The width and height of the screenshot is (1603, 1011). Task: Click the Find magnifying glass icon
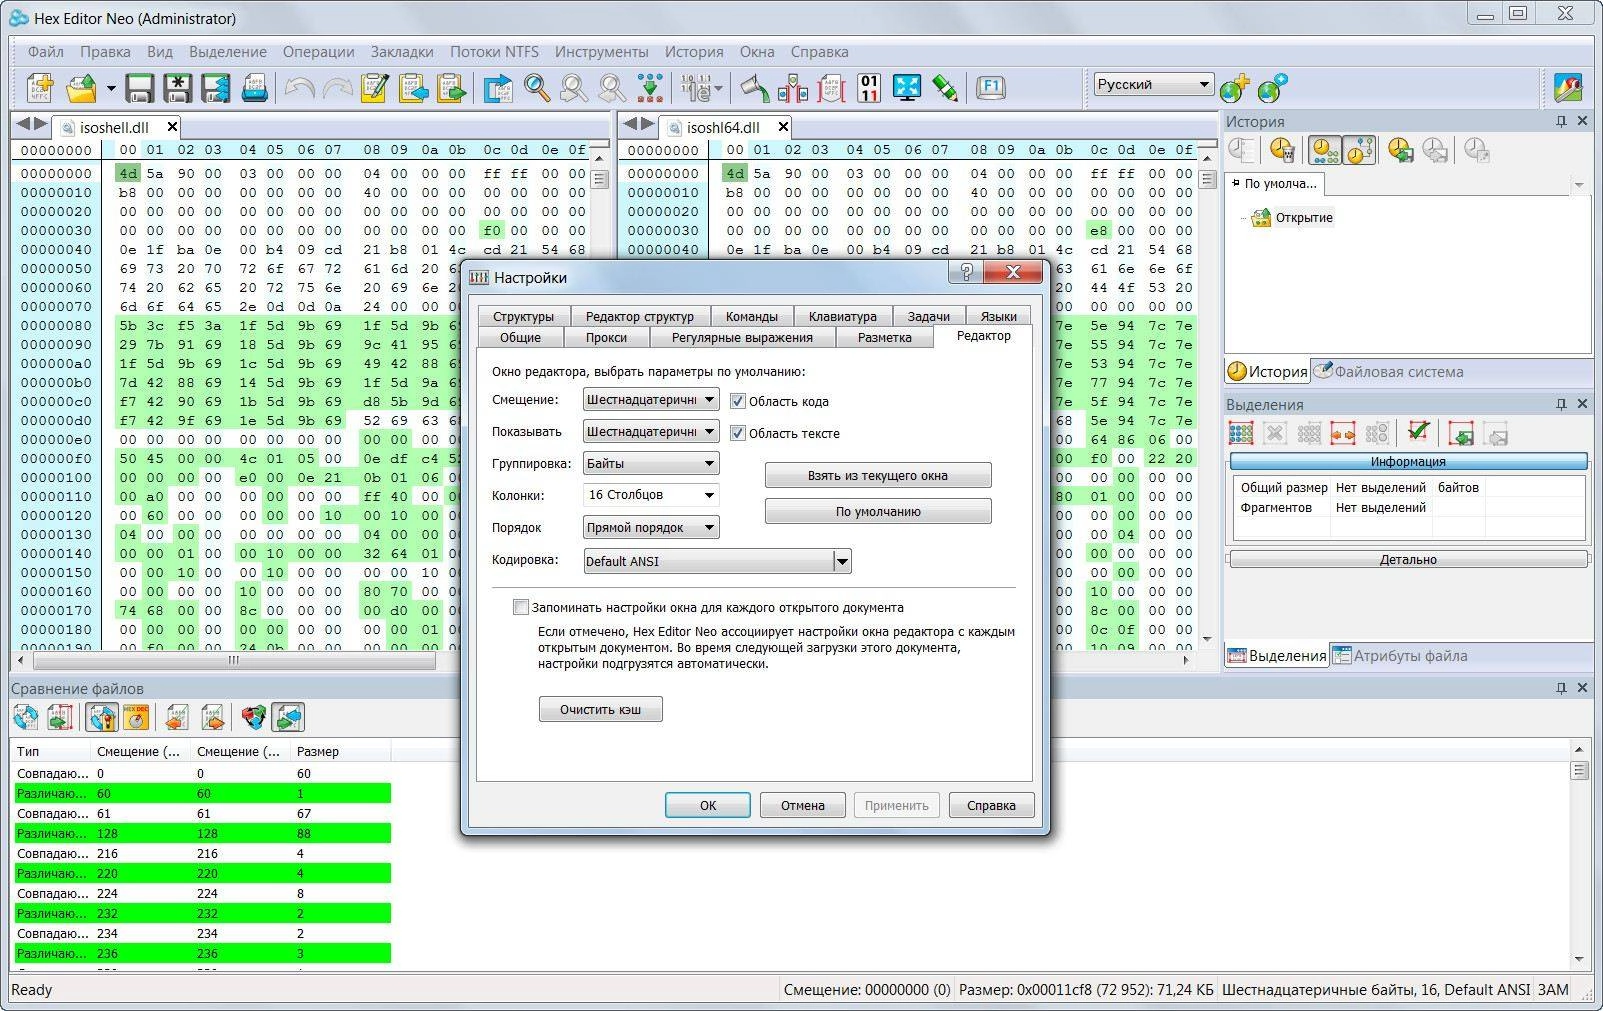pos(537,88)
